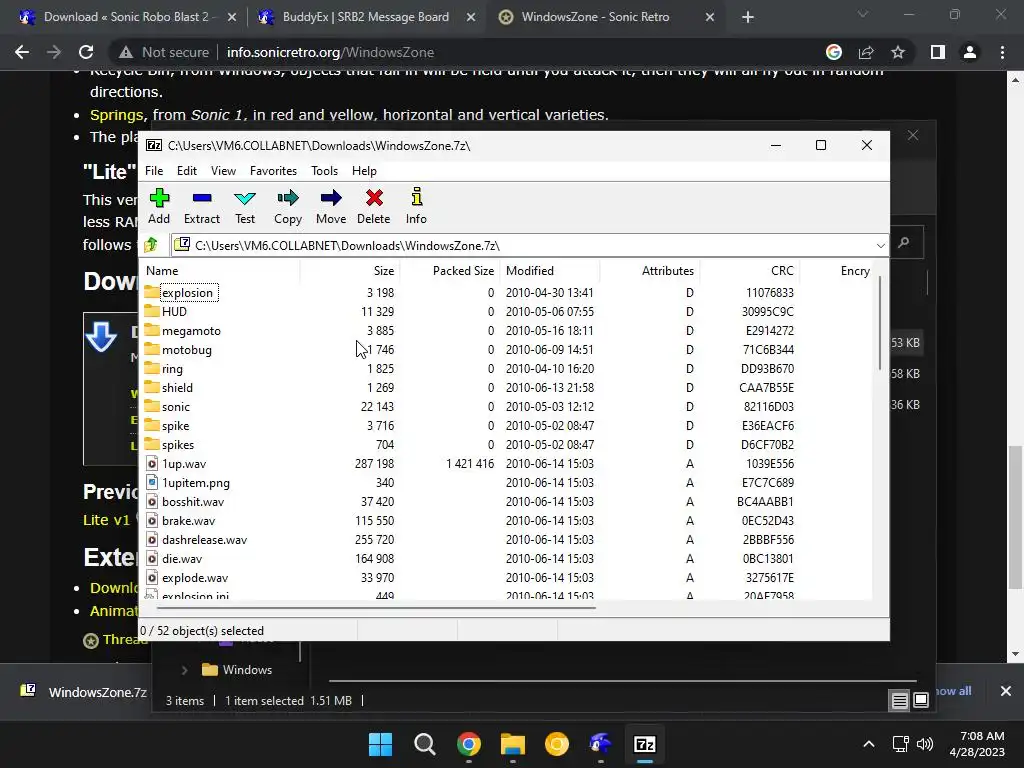Click the Copy toolbar icon
This screenshot has height=768, width=1024.
288,206
